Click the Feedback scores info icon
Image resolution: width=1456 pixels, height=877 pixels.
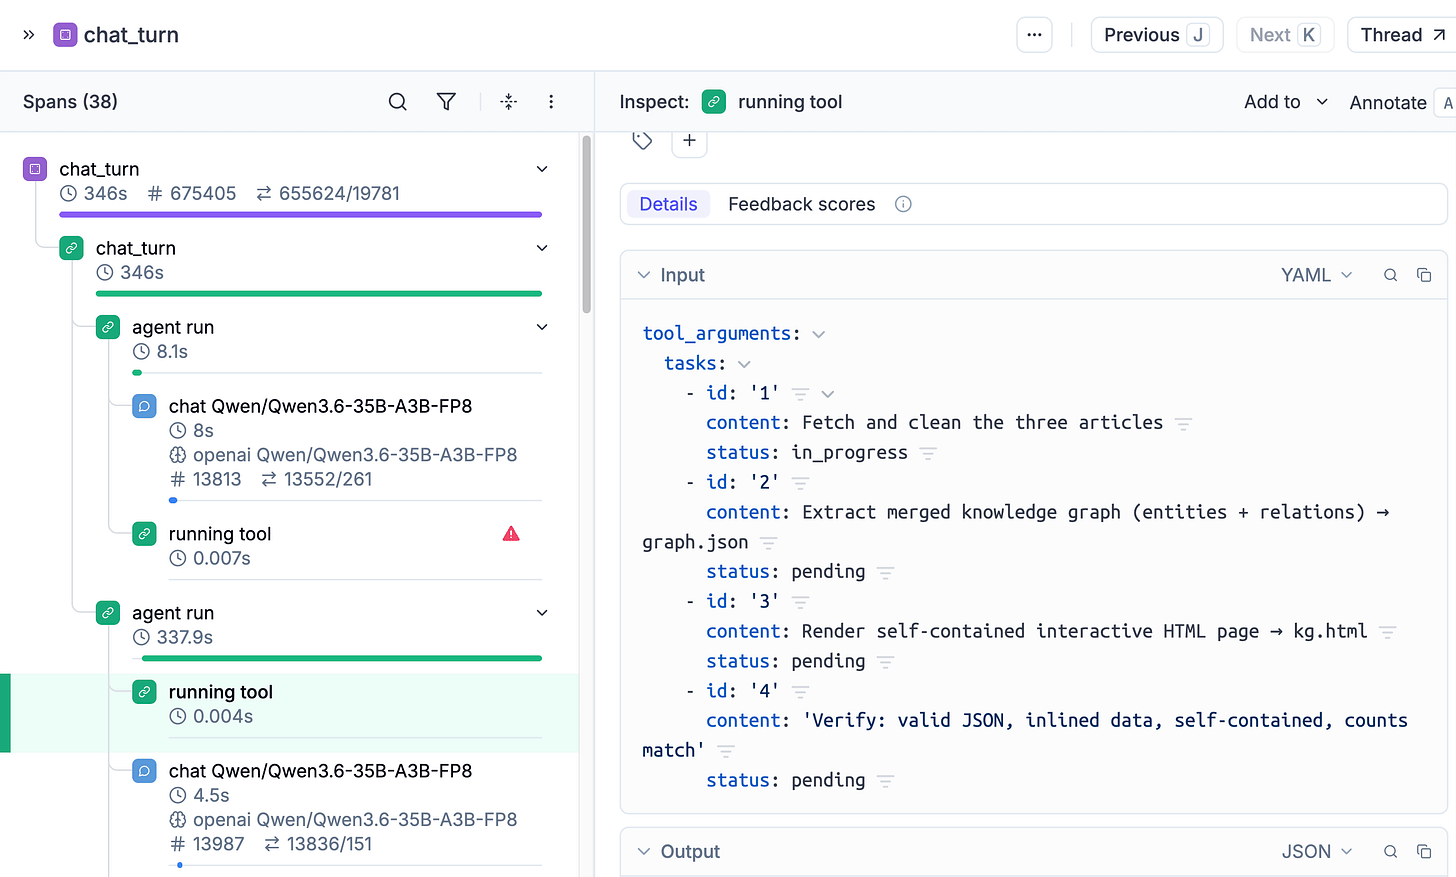click(x=903, y=204)
